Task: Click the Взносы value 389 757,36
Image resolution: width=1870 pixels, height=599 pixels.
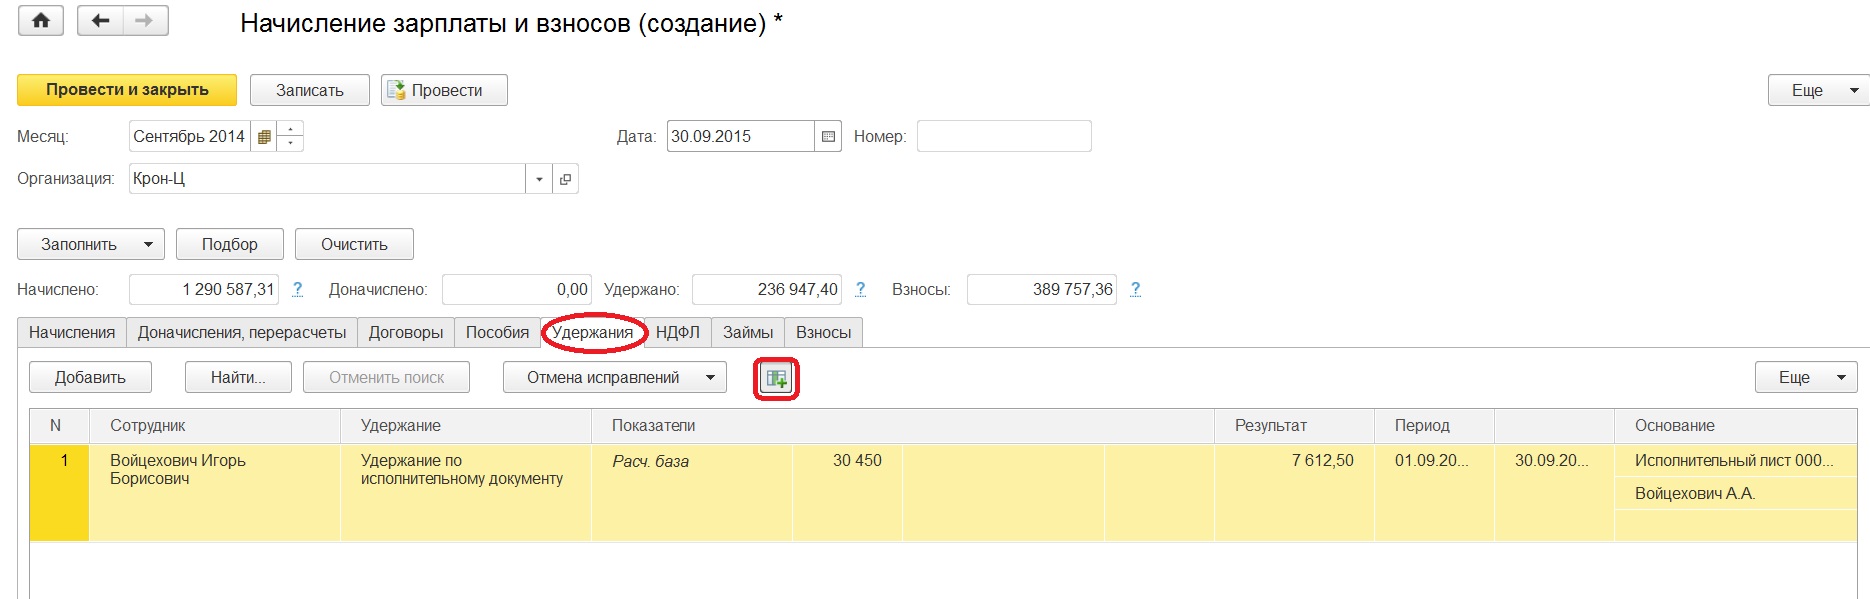Action: [1042, 290]
